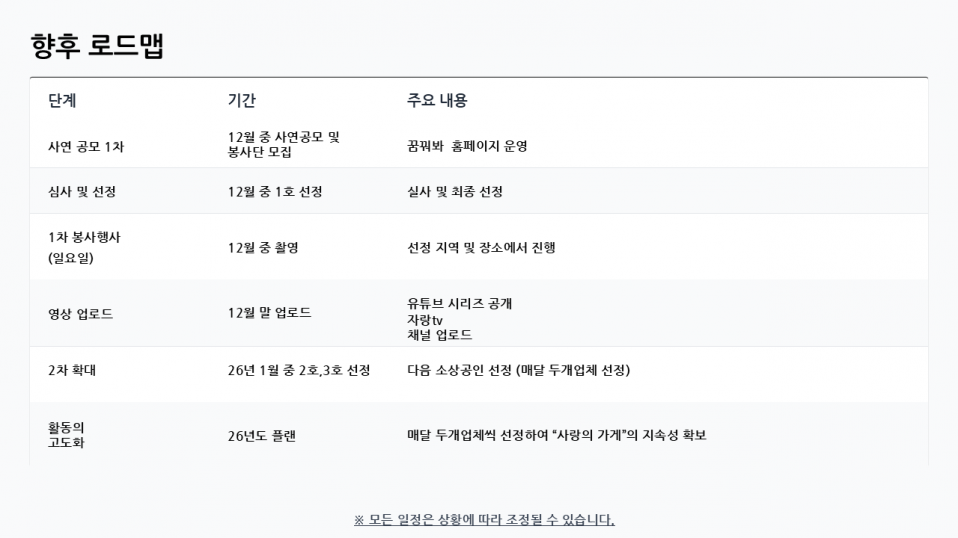This screenshot has width=958, height=538.
Task: Click the '12월 중 촬영' cell
Action: pos(263,247)
